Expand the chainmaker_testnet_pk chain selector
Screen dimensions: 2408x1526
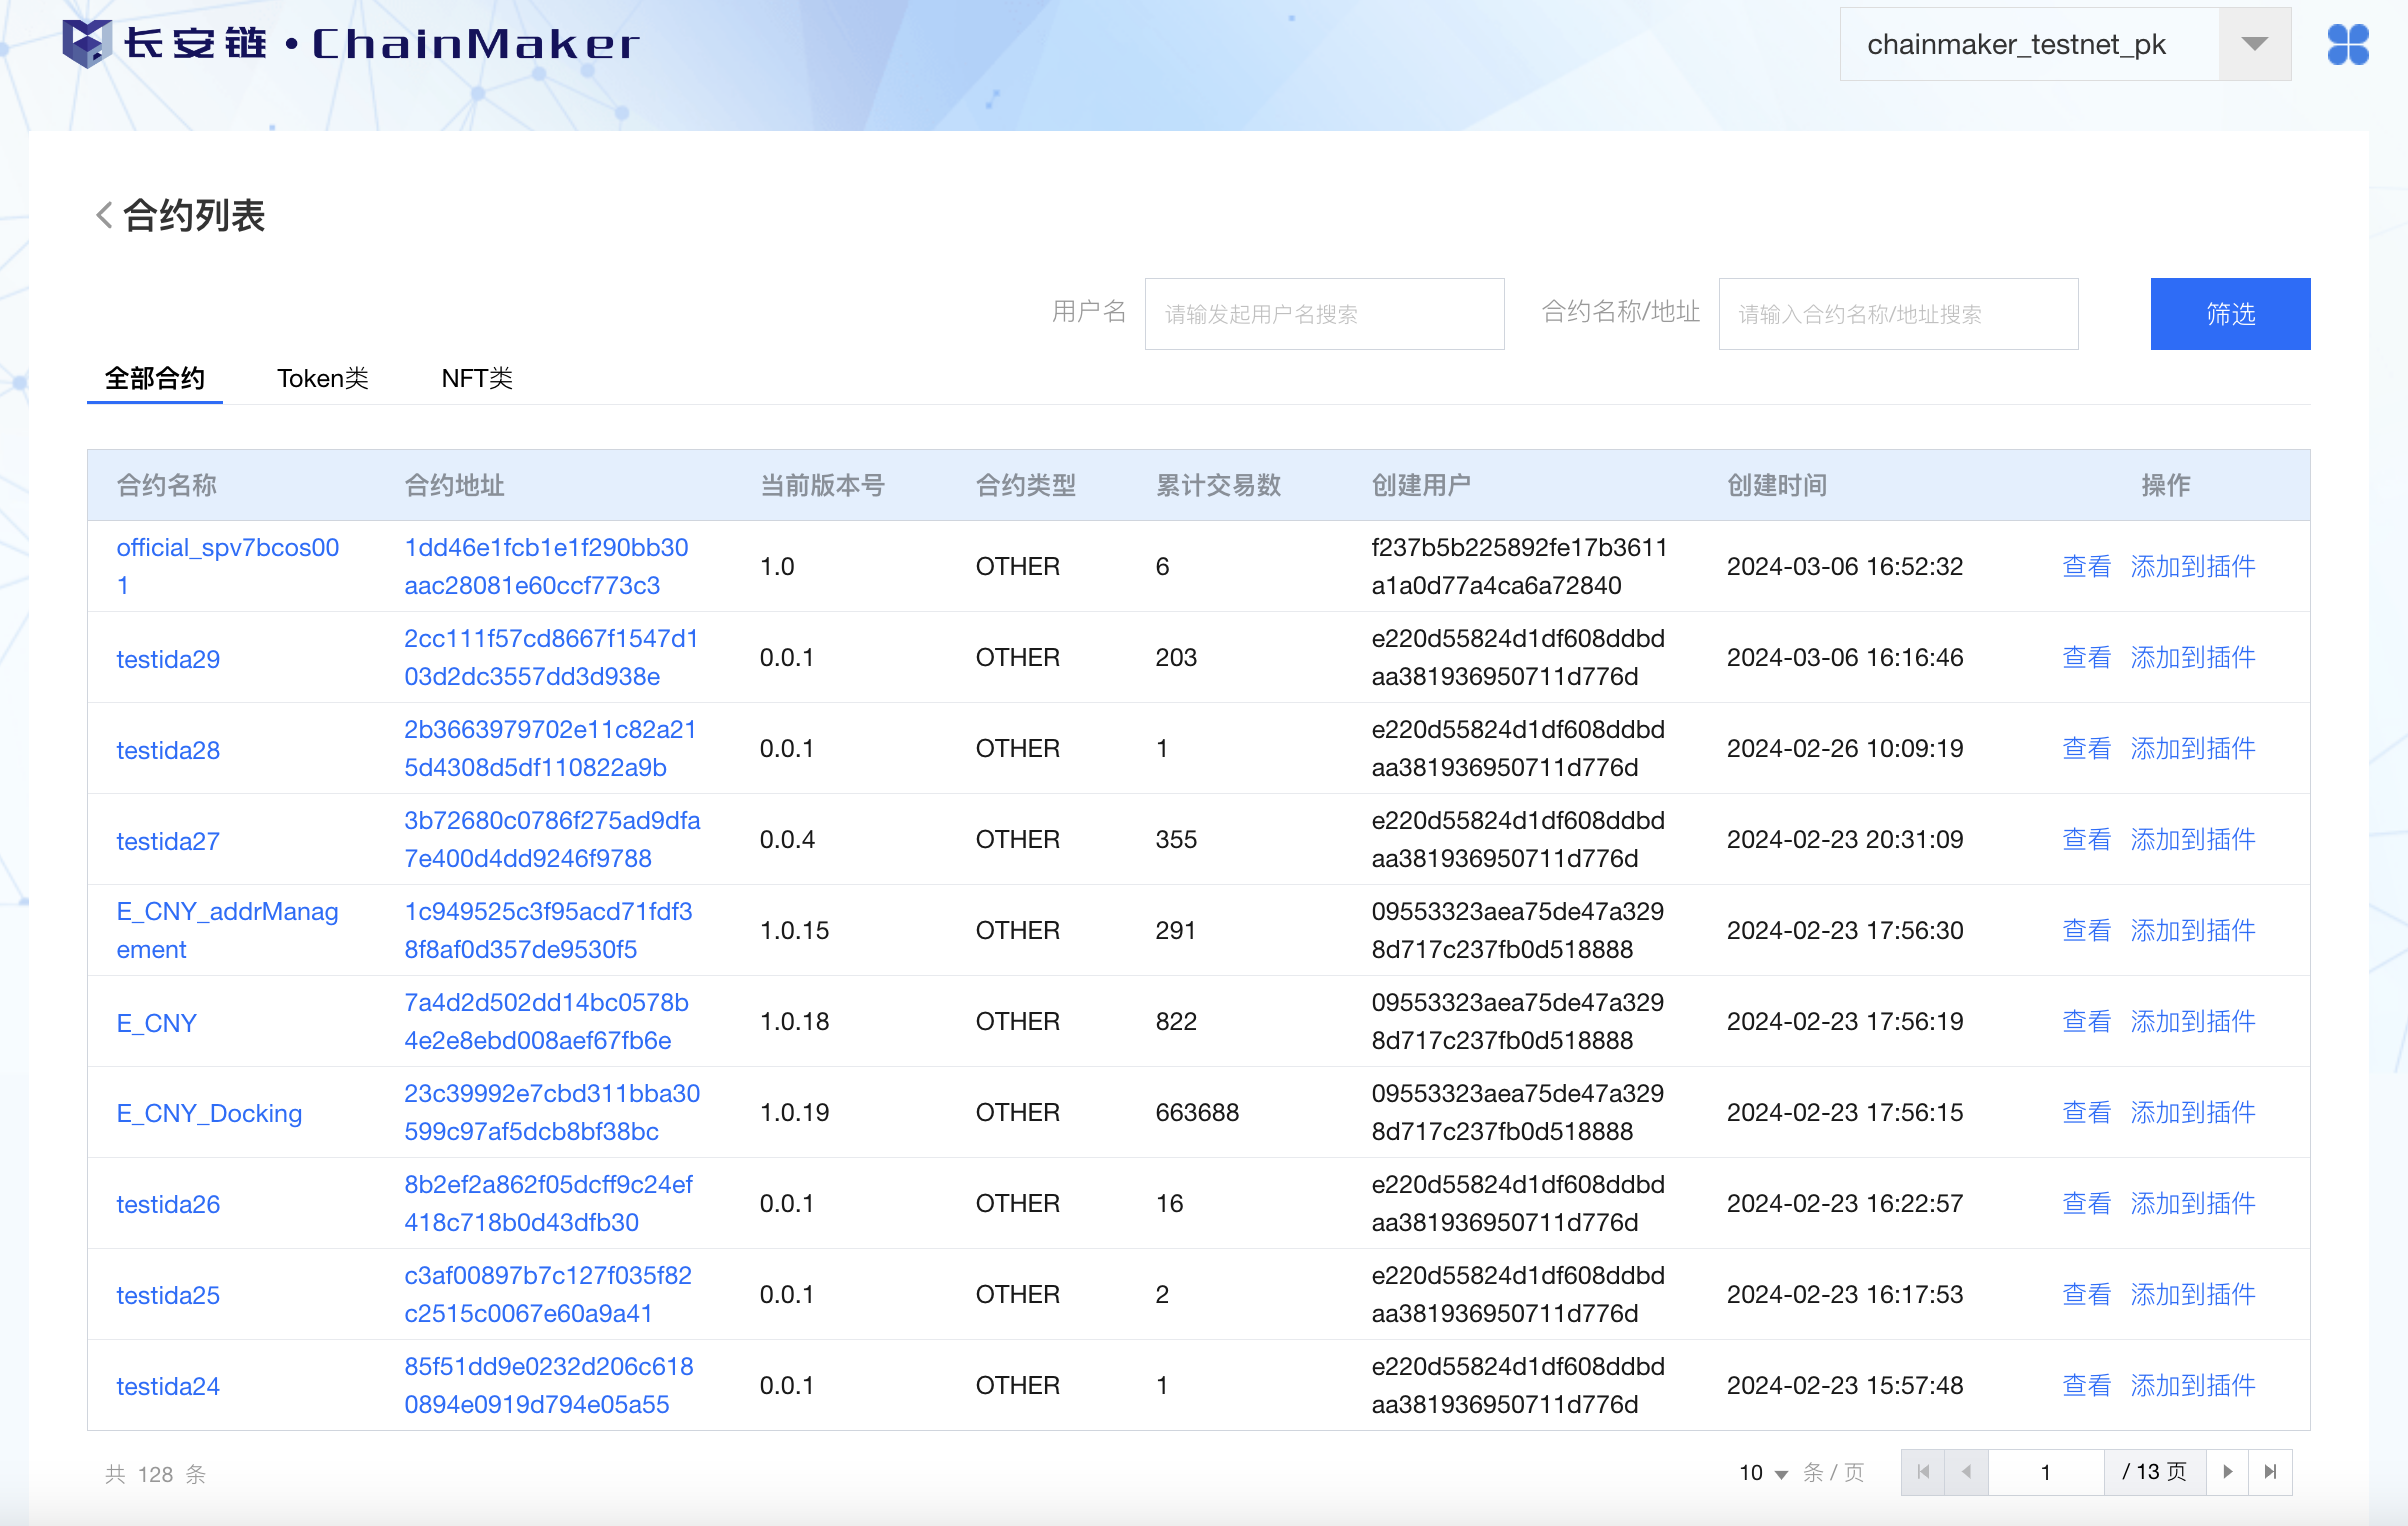pyautogui.click(x=2254, y=44)
